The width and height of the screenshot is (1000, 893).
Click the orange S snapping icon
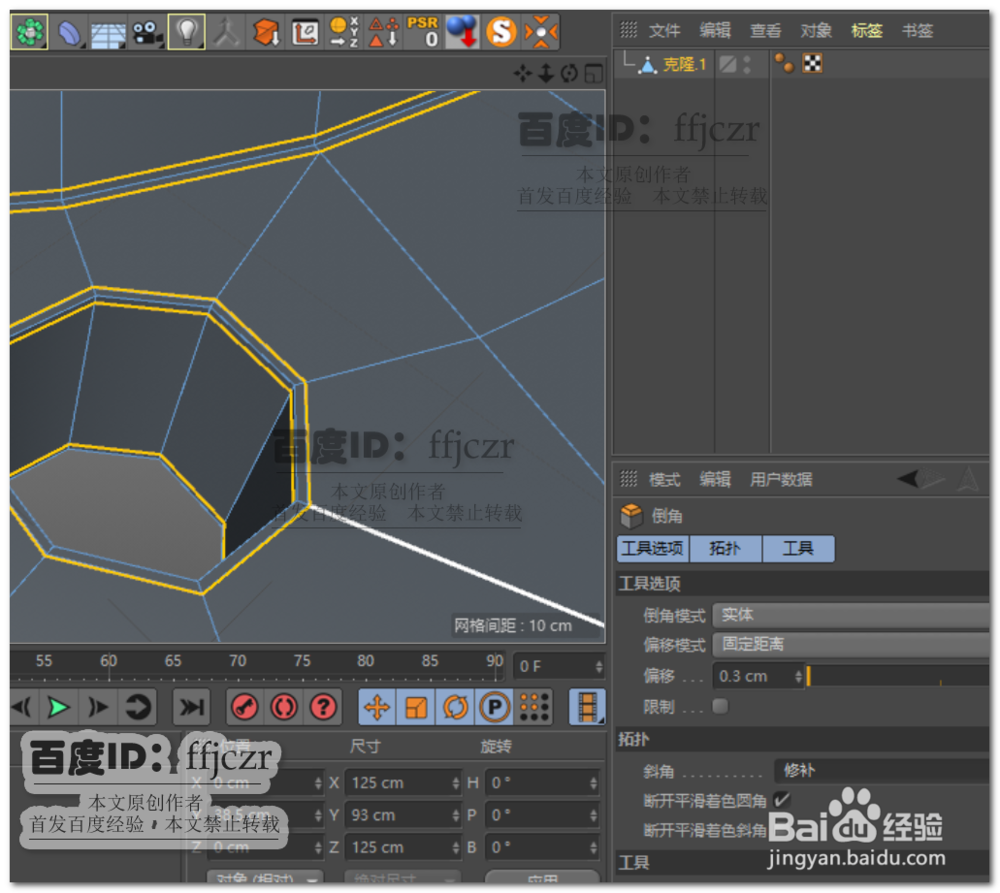point(501,32)
